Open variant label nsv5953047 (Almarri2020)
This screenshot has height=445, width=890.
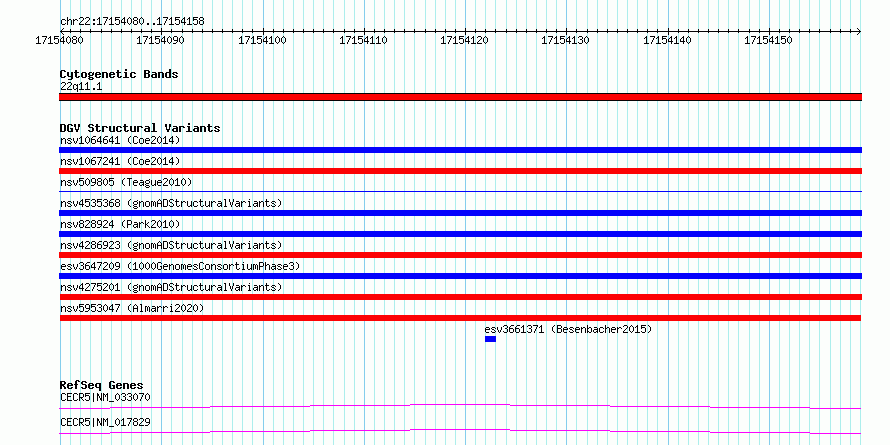(132, 309)
